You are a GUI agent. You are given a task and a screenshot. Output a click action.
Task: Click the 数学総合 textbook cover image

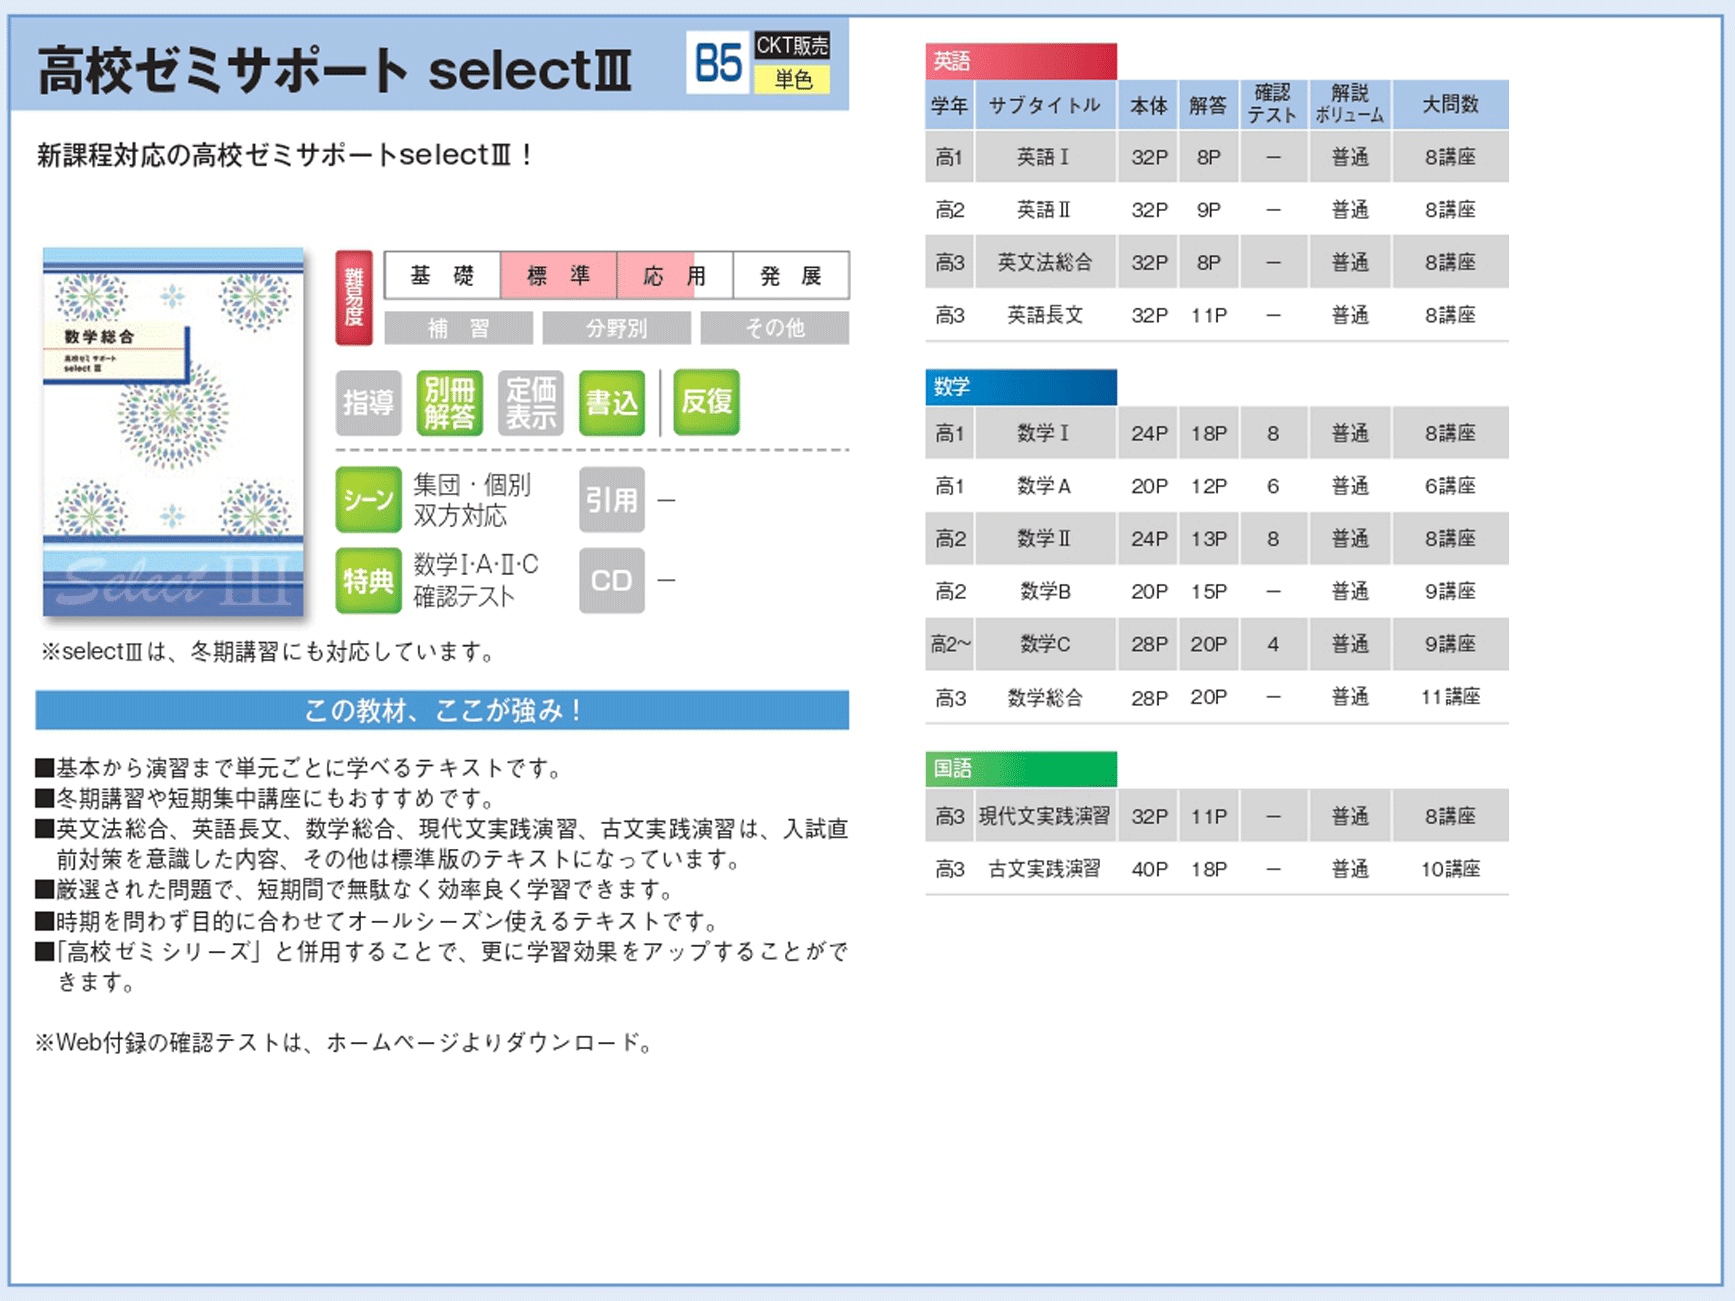[x=173, y=432]
